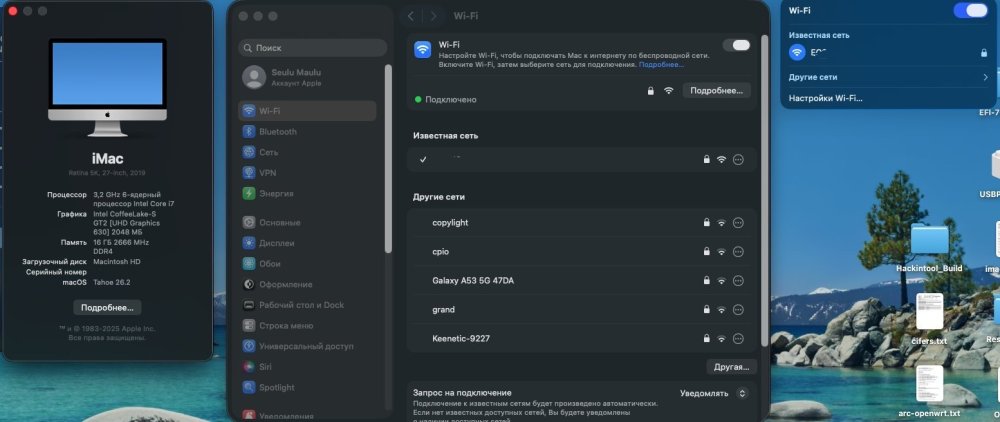
Task: Open more options for grand network
Action: 738,310
